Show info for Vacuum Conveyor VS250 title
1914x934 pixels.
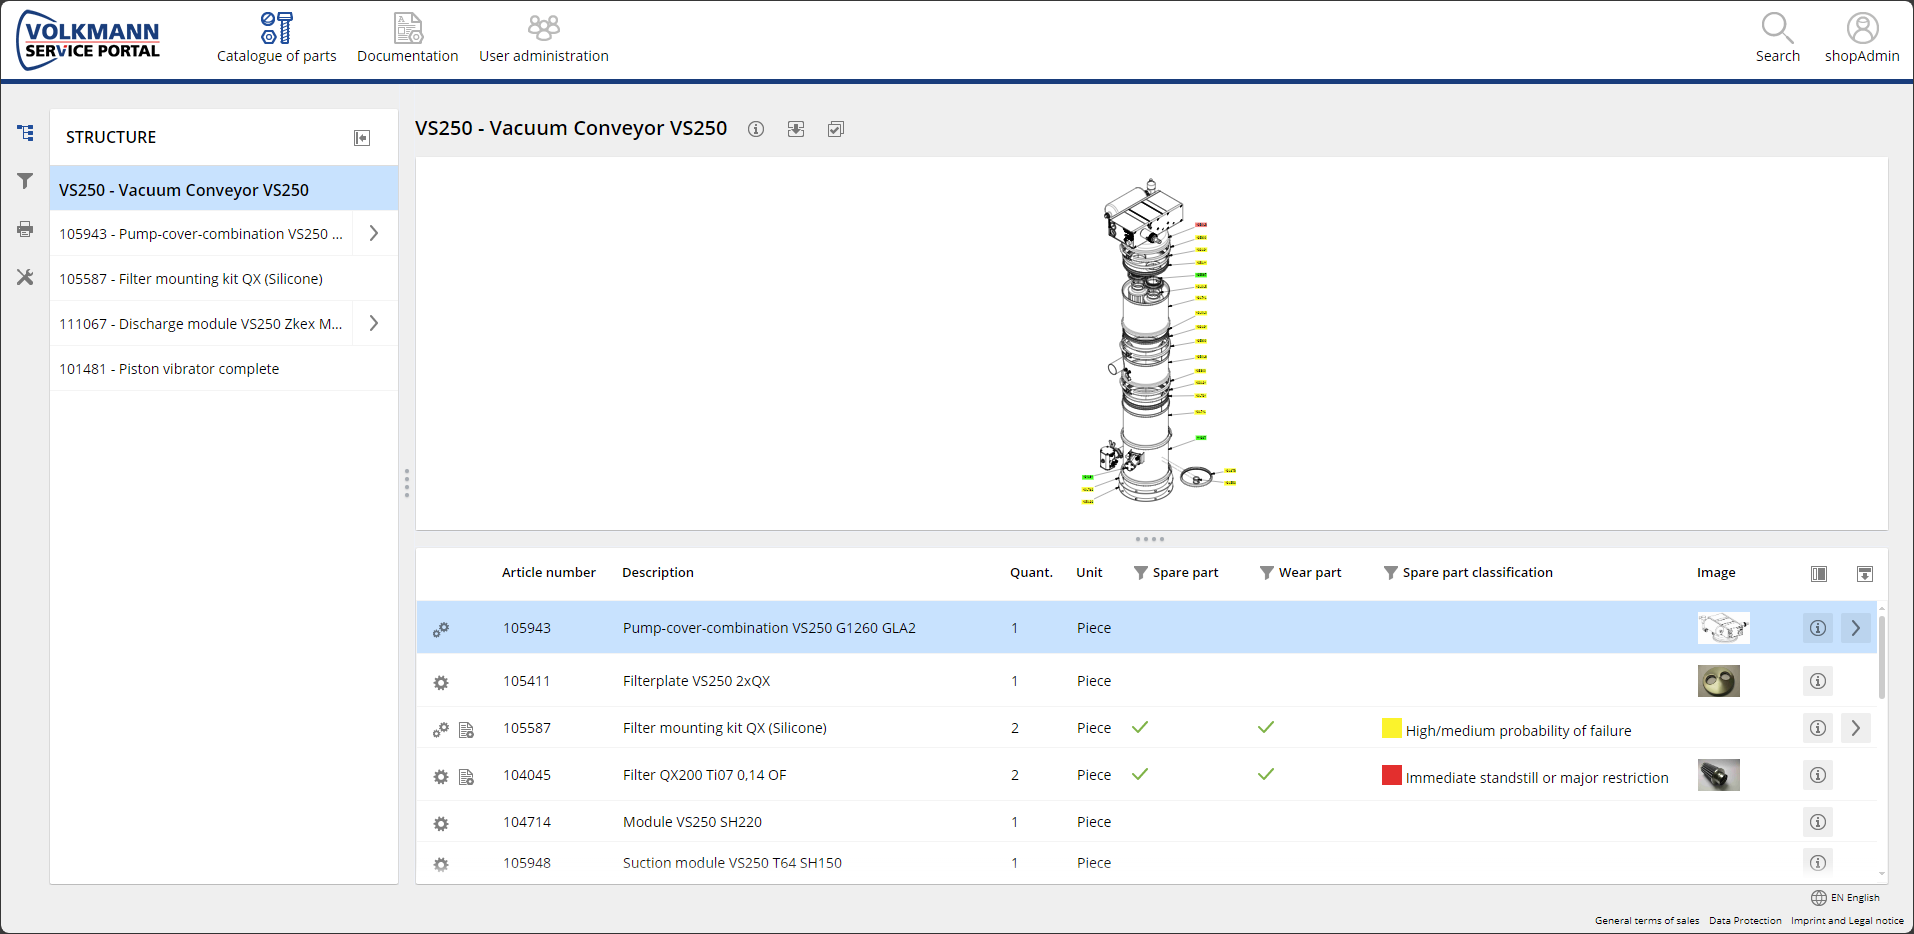click(756, 129)
